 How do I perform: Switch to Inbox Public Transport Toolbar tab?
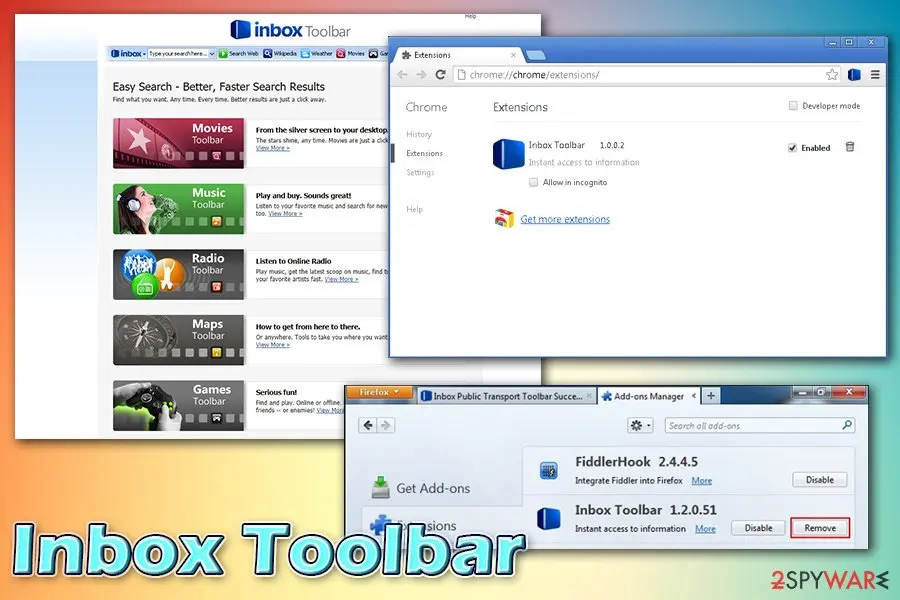(x=506, y=396)
